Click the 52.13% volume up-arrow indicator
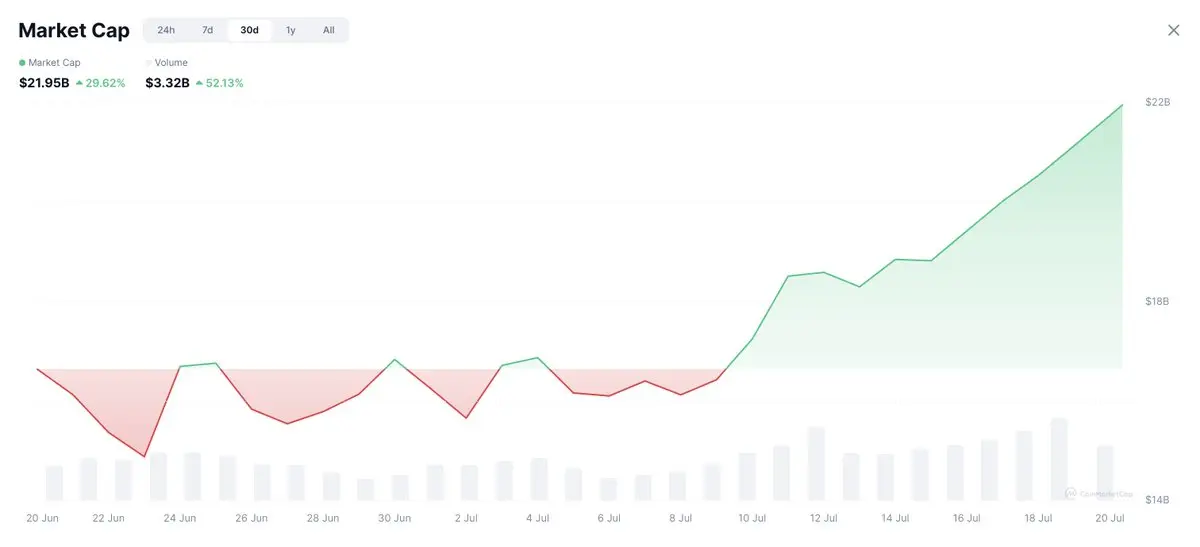 219,83
